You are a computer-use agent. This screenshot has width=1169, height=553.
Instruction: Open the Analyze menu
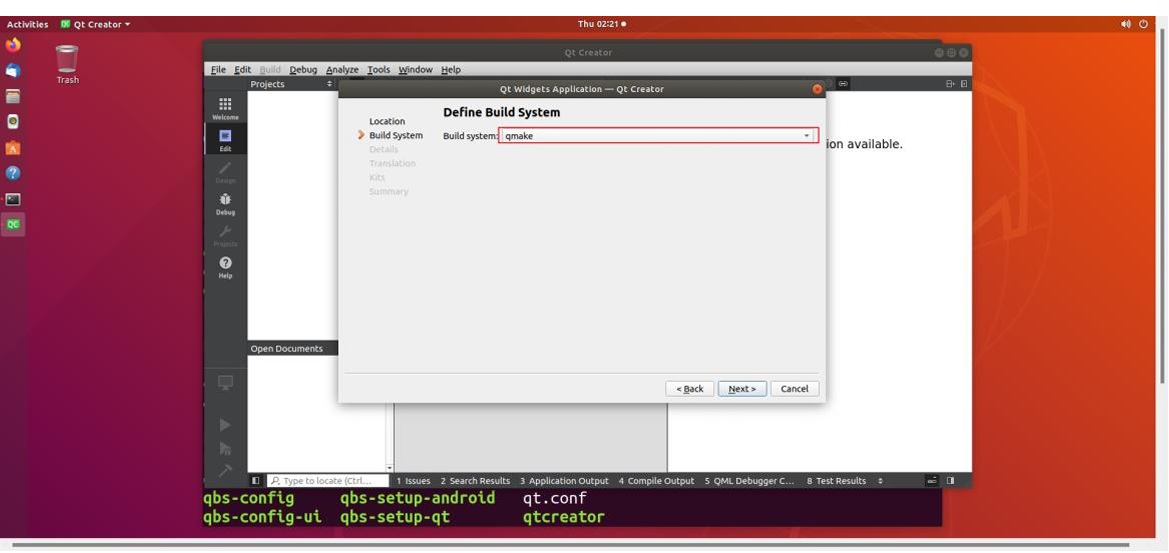[342, 69]
